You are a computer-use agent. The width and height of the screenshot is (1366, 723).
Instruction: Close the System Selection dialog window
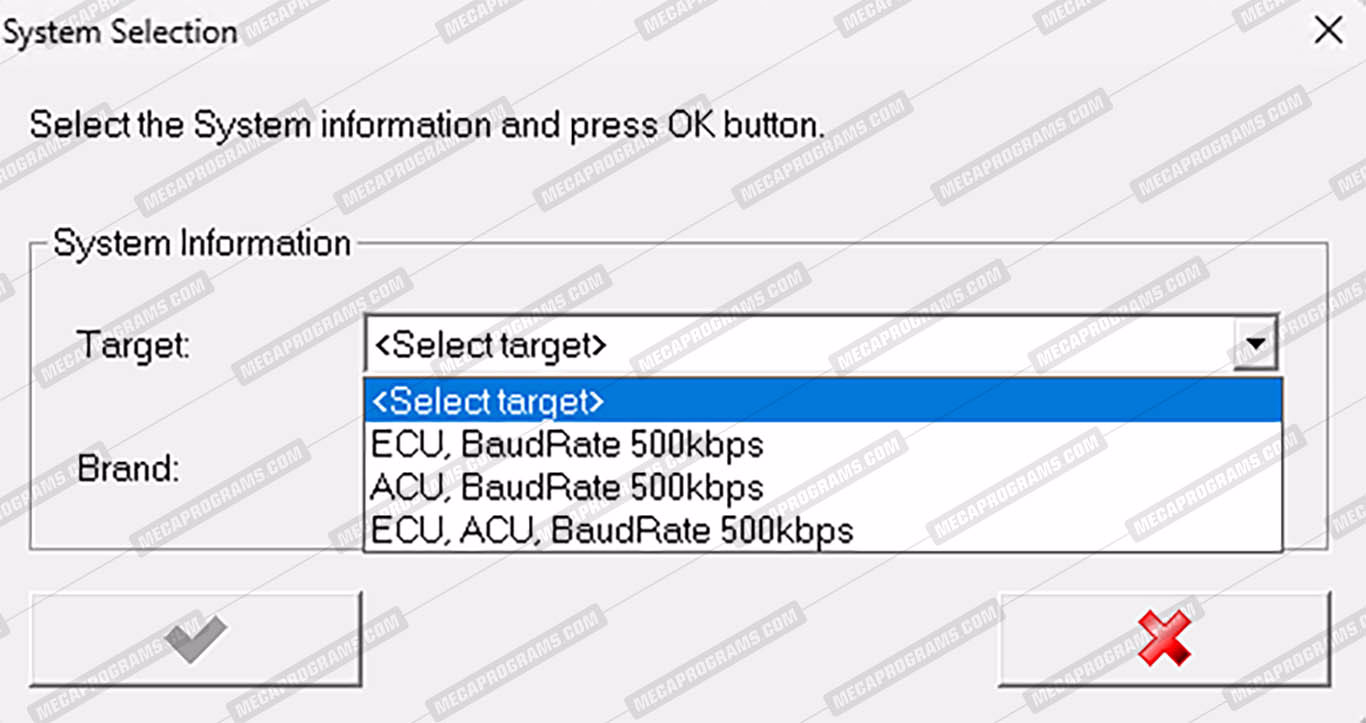pyautogui.click(x=1328, y=31)
